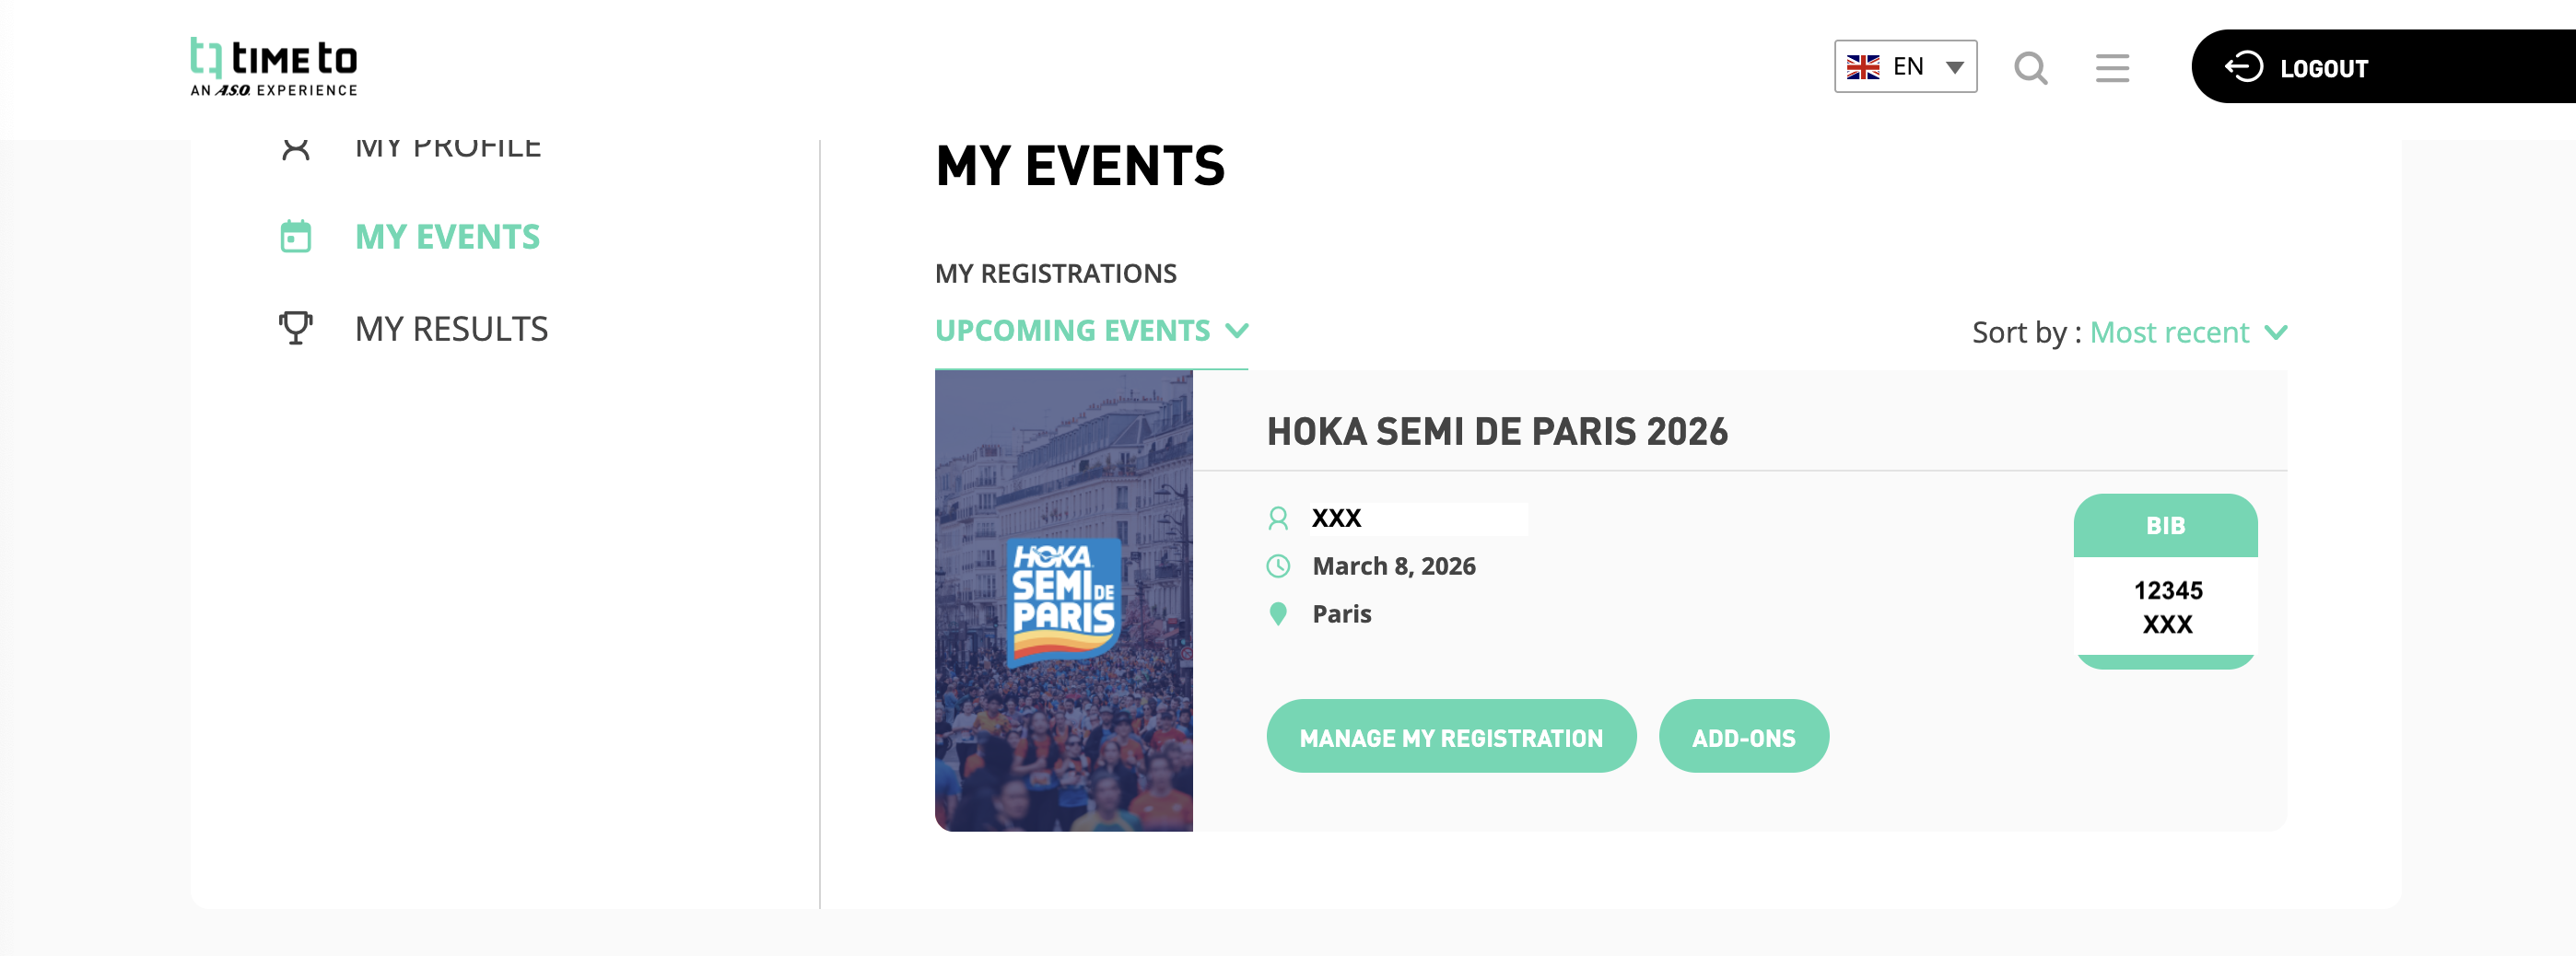
Task: Click the My Results trophy icon
Action: (295, 326)
